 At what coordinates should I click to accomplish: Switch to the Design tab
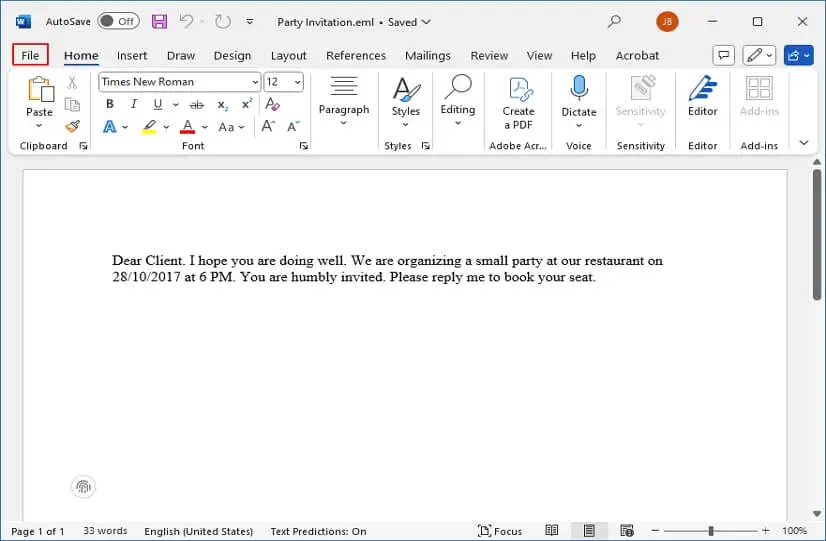(x=232, y=55)
